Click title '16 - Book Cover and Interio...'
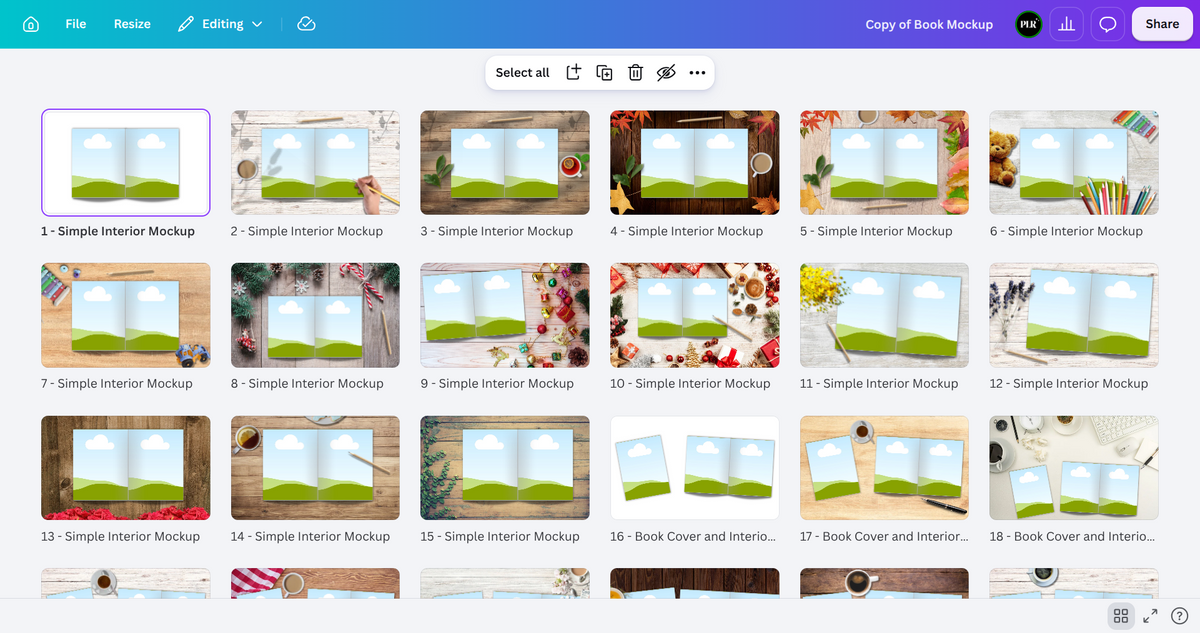This screenshot has width=1200, height=633. pyautogui.click(x=693, y=536)
